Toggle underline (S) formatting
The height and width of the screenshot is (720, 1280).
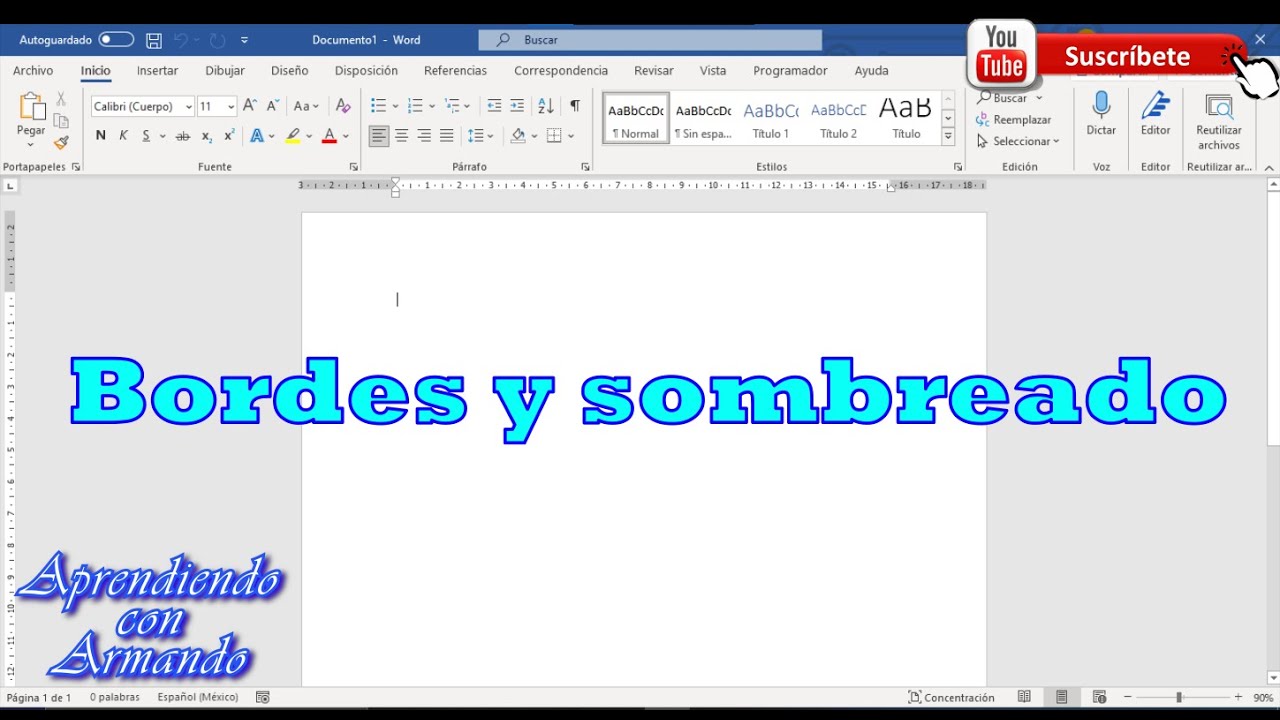point(146,136)
